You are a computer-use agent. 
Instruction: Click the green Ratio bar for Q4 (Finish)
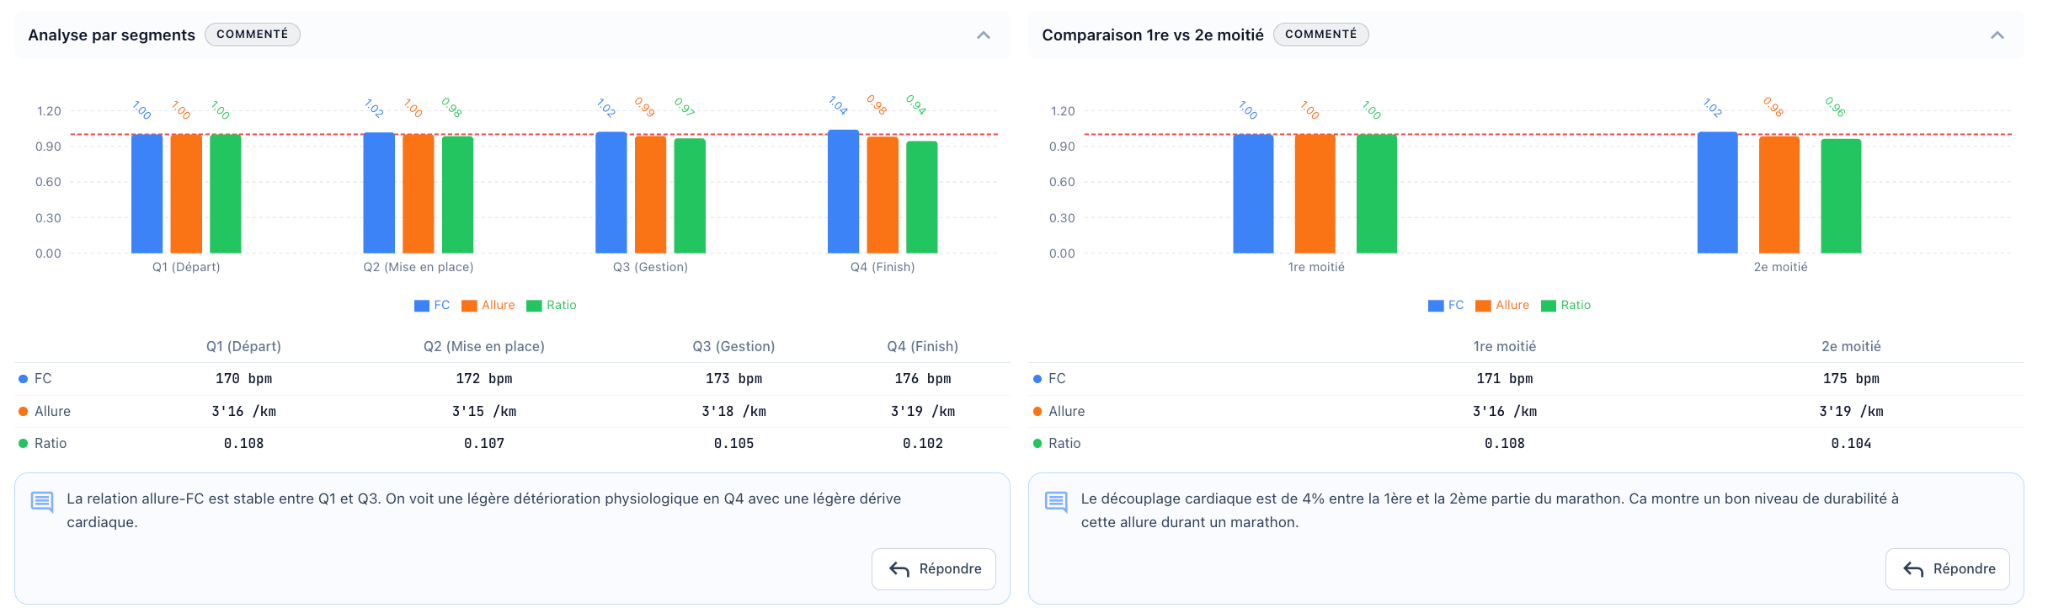pos(922,197)
